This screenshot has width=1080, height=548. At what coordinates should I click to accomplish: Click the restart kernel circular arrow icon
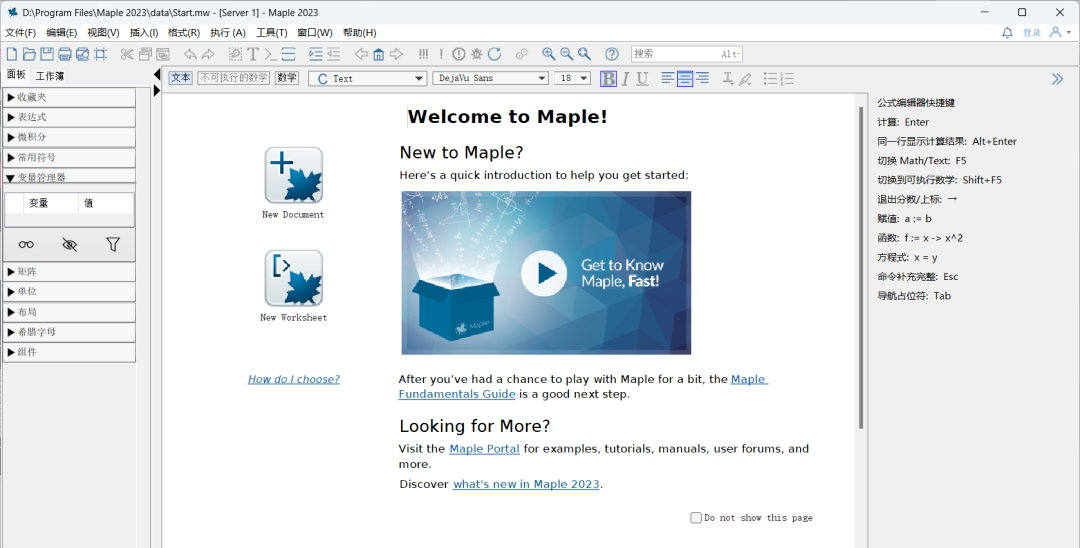click(494, 54)
